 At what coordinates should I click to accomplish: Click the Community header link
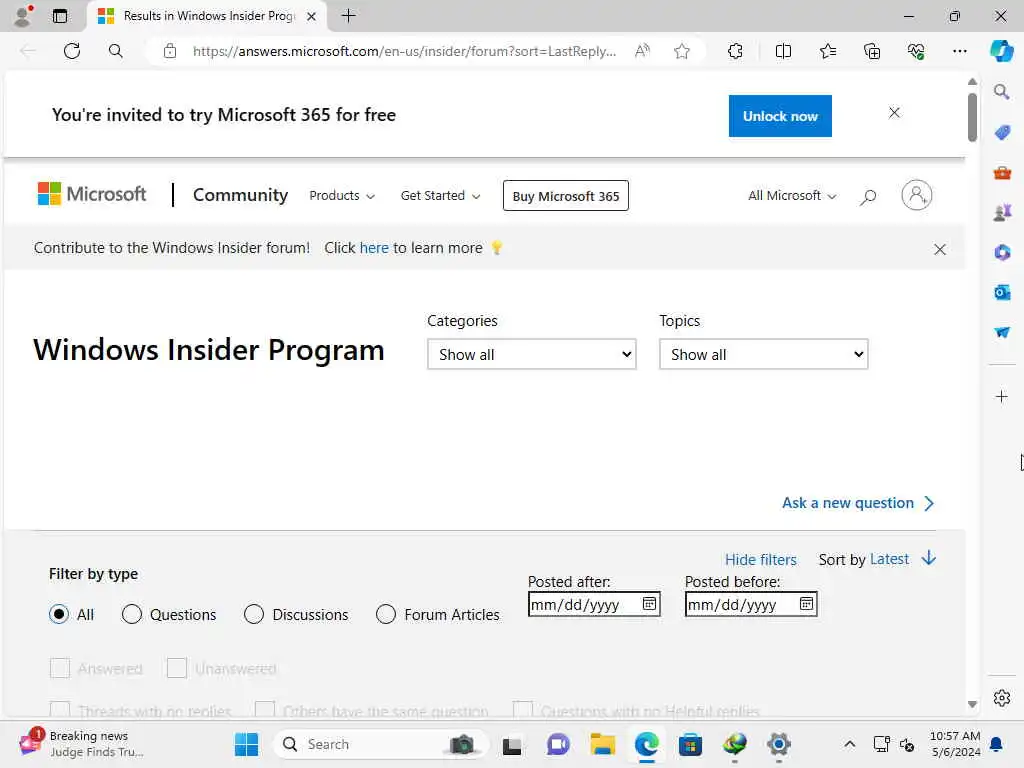click(x=240, y=195)
